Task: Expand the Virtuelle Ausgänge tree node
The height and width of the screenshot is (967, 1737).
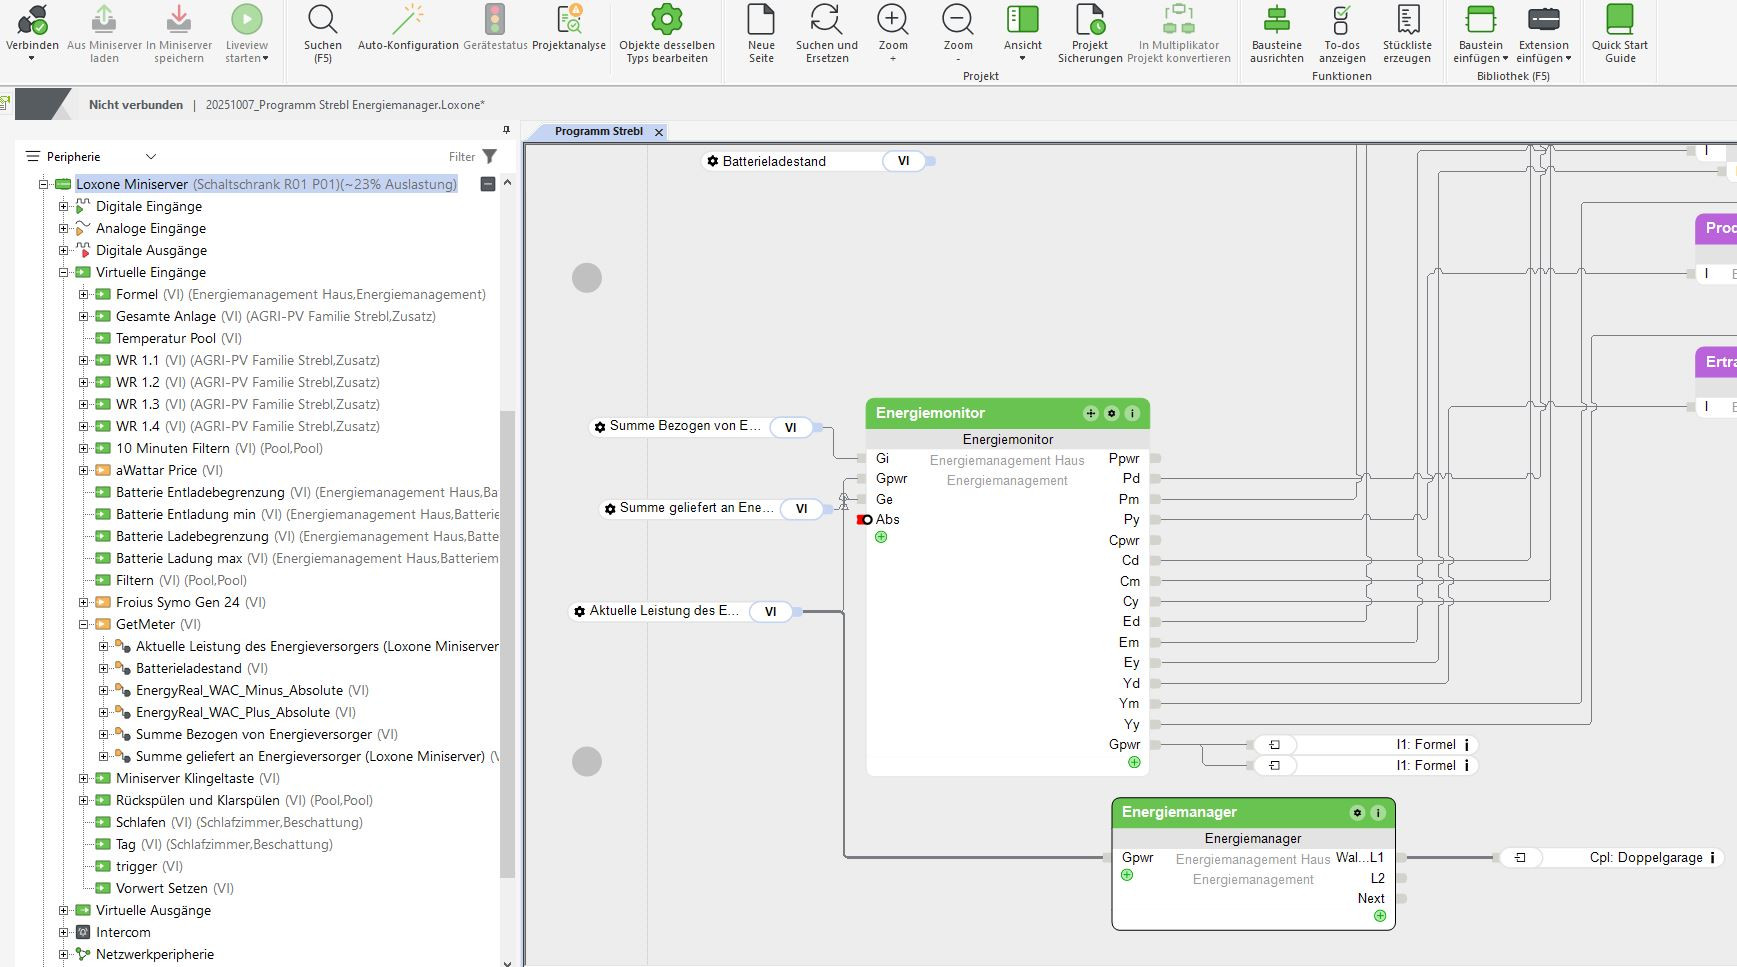Action: (64, 910)
